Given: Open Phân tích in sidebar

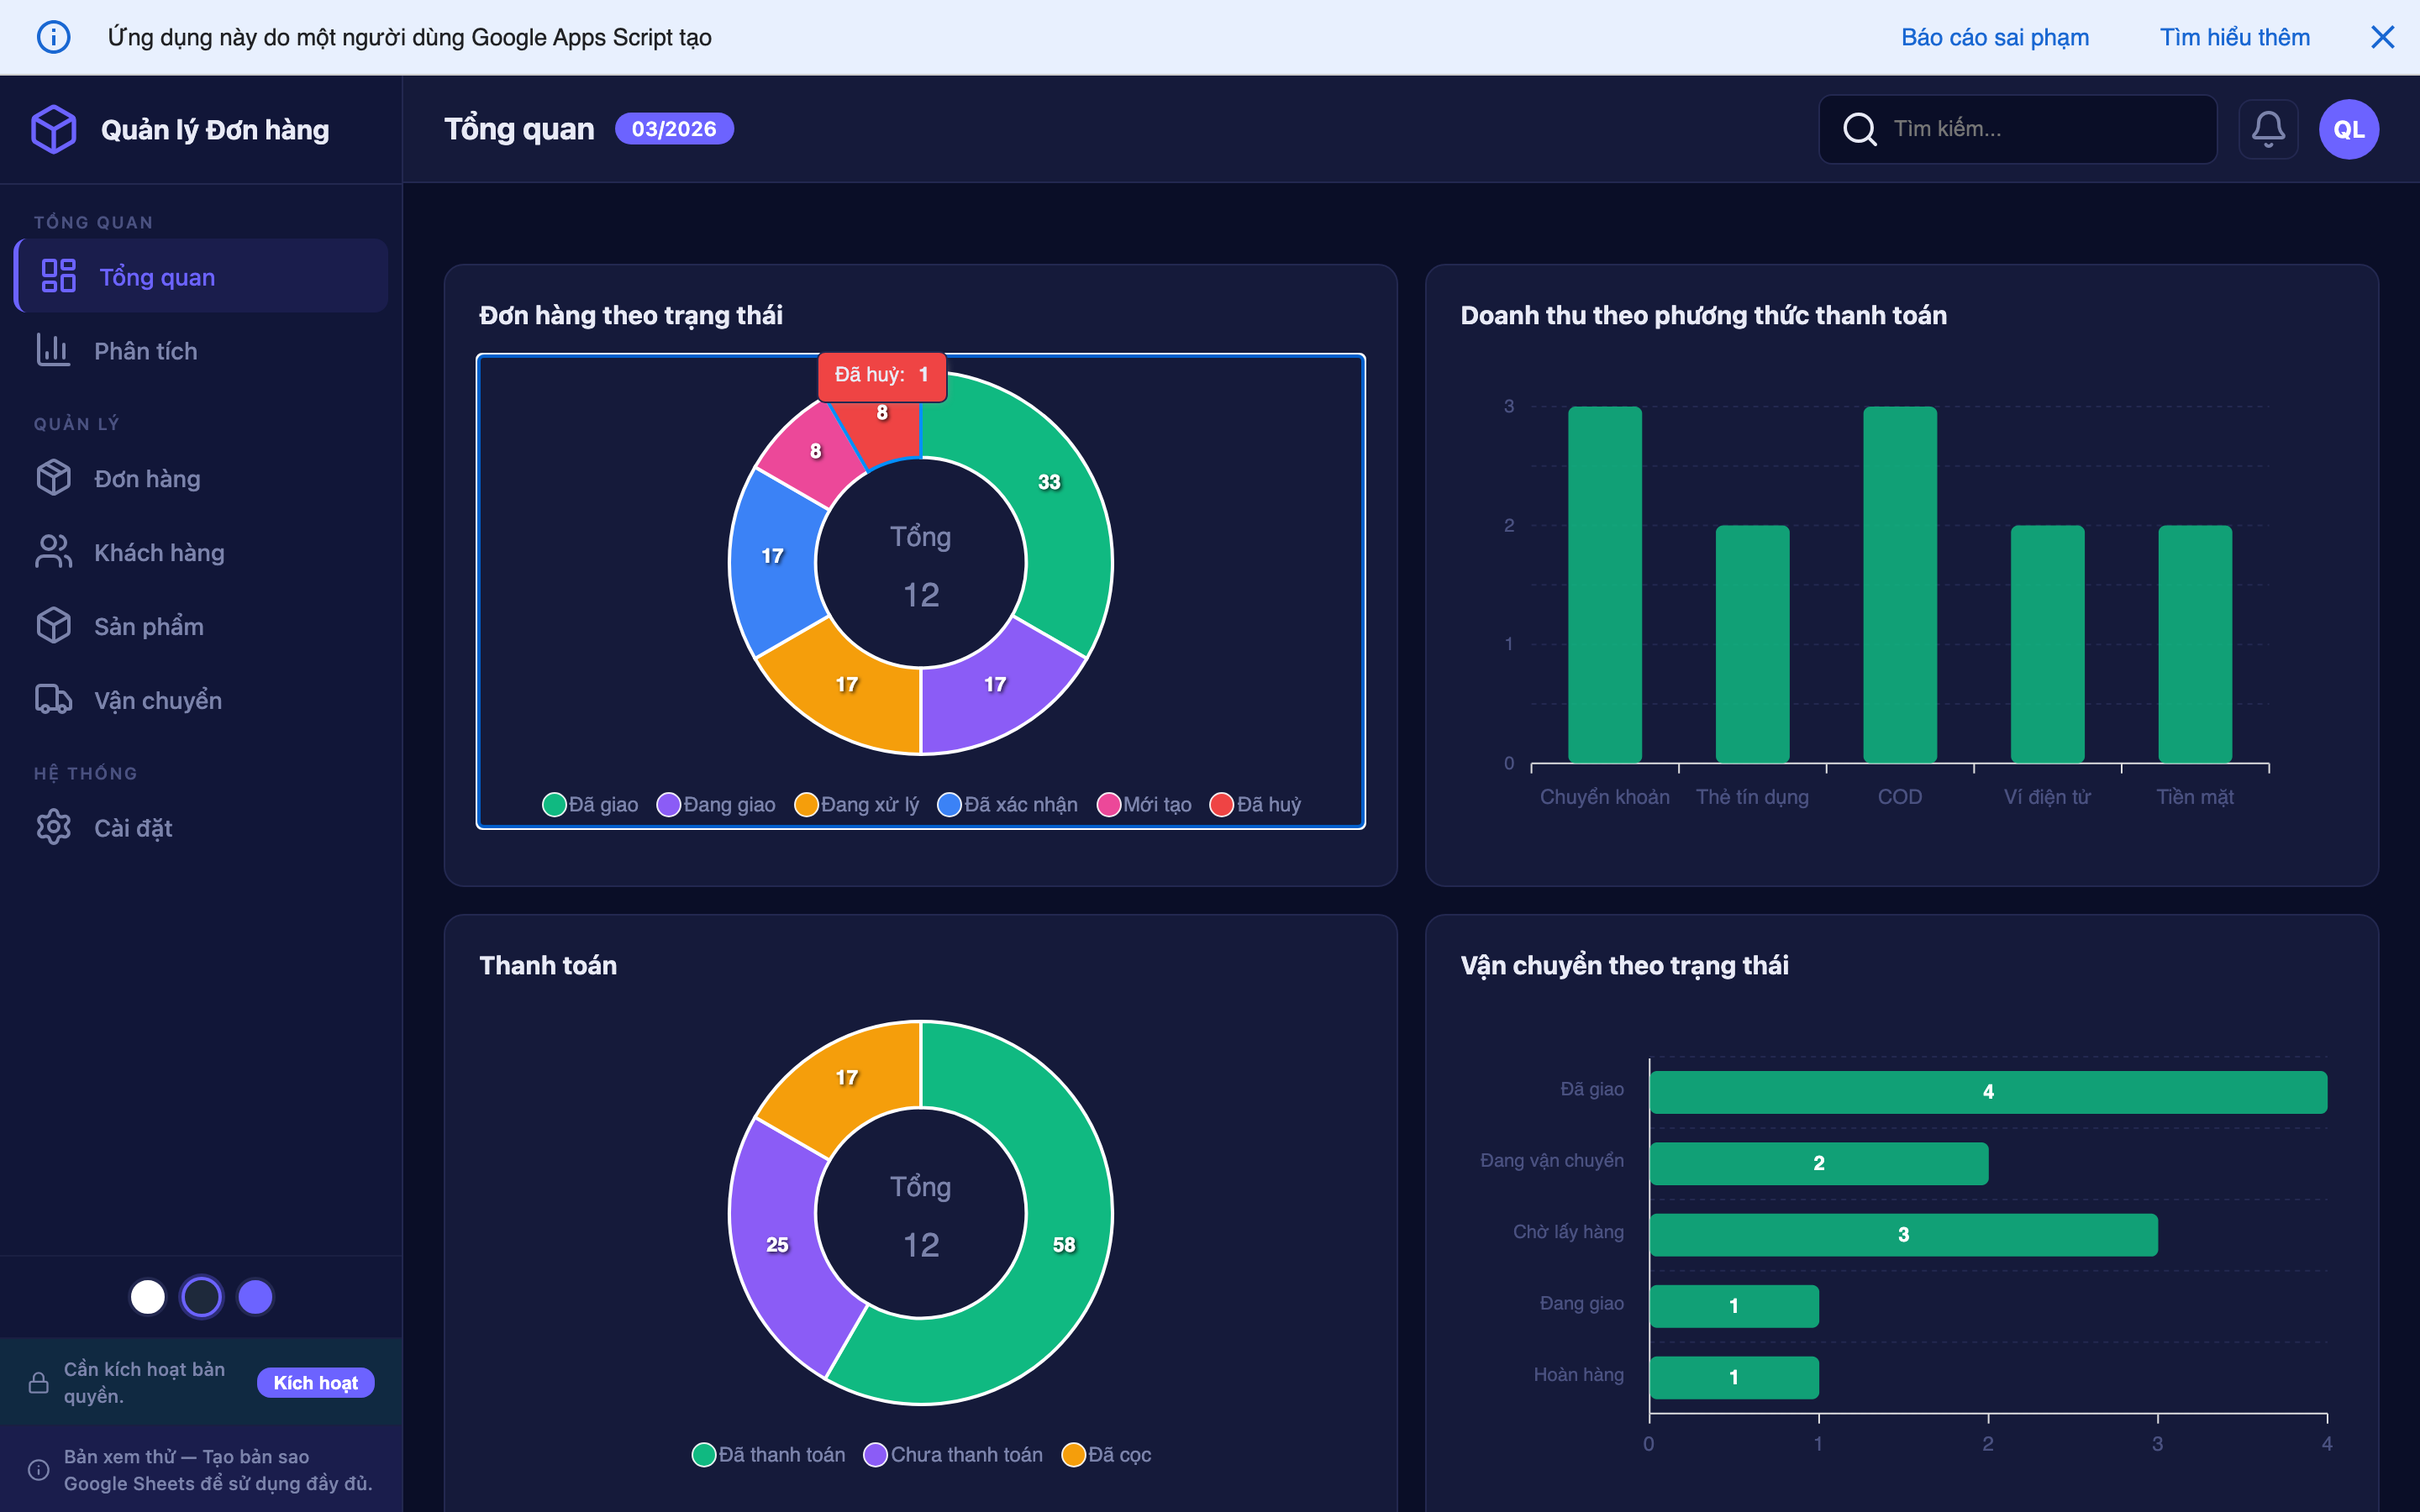Looking at the screenshot, I should tap(146, 351).
